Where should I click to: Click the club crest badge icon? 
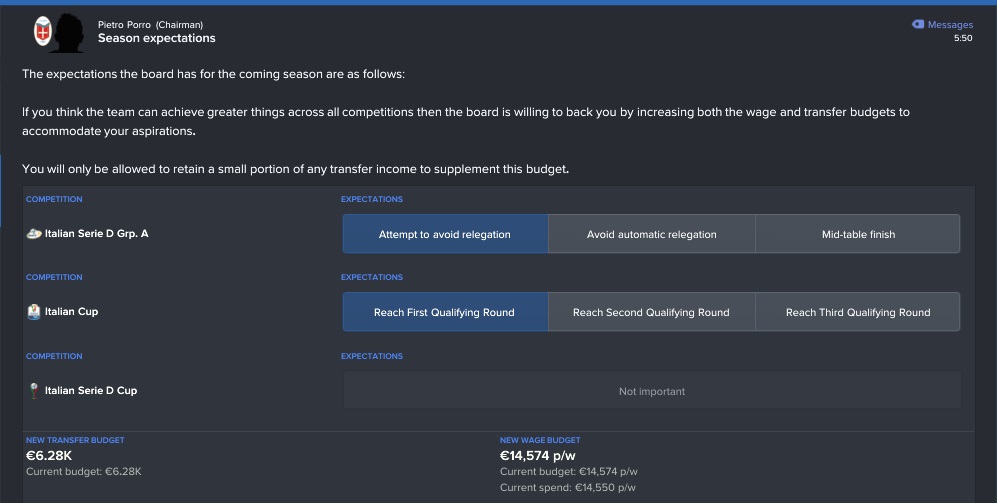[43, 31]
